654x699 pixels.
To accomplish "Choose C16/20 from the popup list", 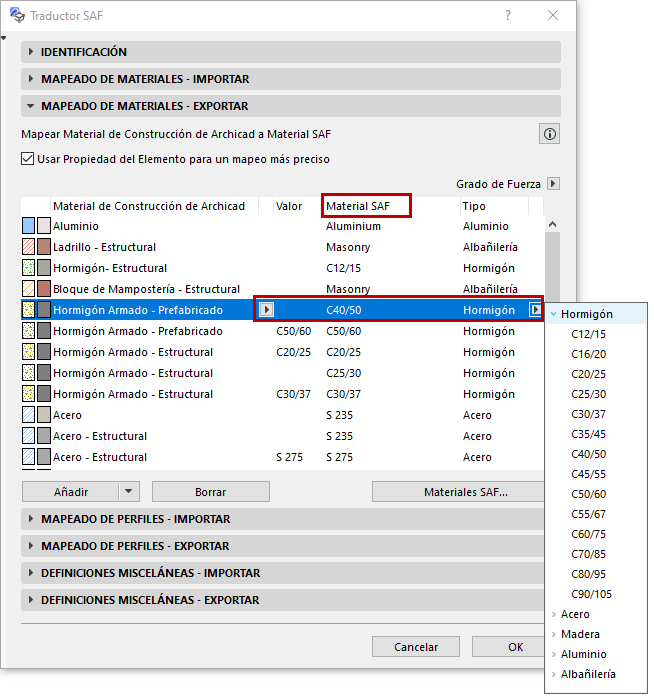I will 588,354.
